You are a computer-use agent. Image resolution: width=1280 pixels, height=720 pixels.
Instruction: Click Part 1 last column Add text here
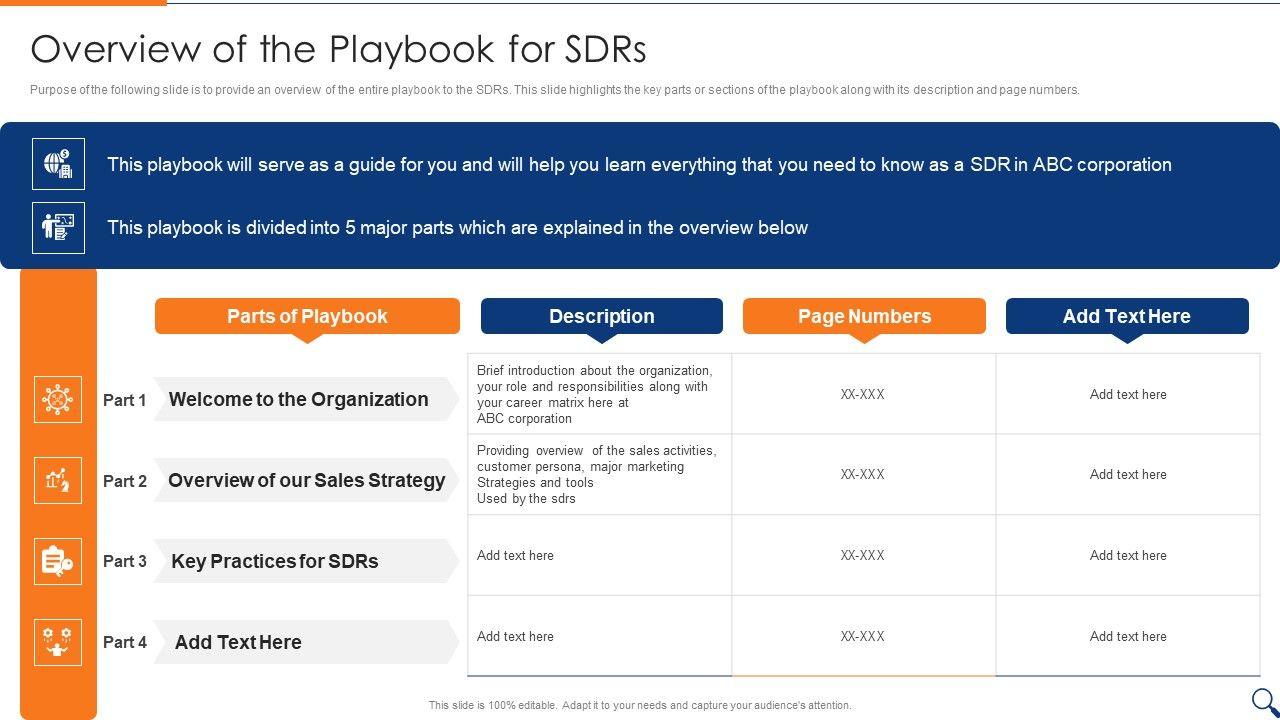click(x=1128, y=394)
